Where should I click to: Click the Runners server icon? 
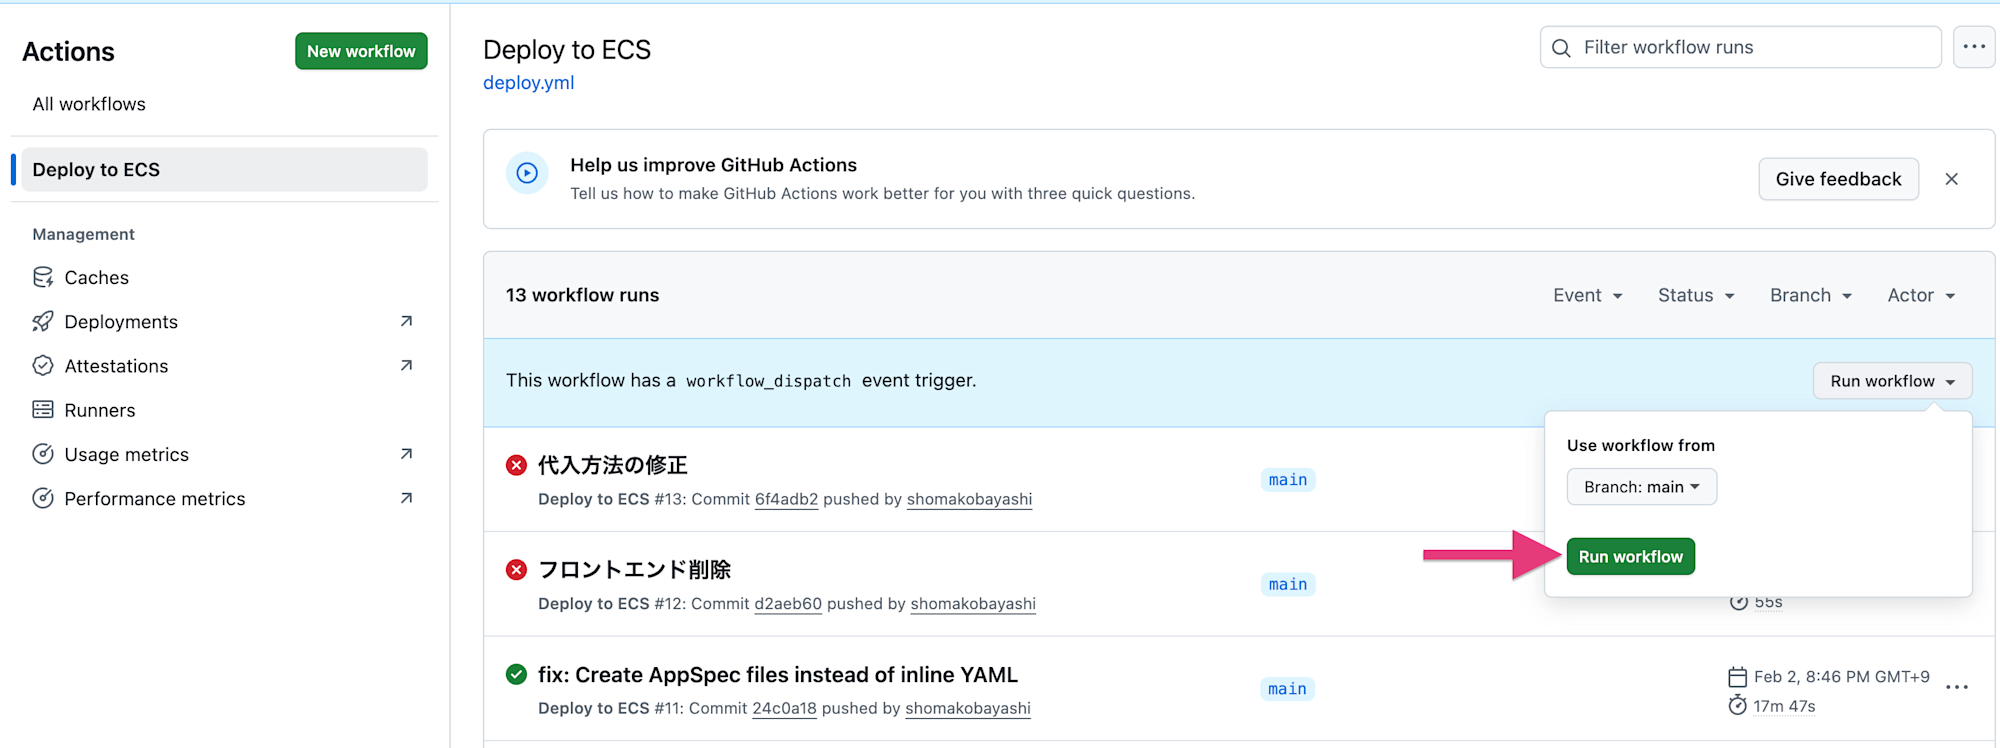tap(43, 410)
